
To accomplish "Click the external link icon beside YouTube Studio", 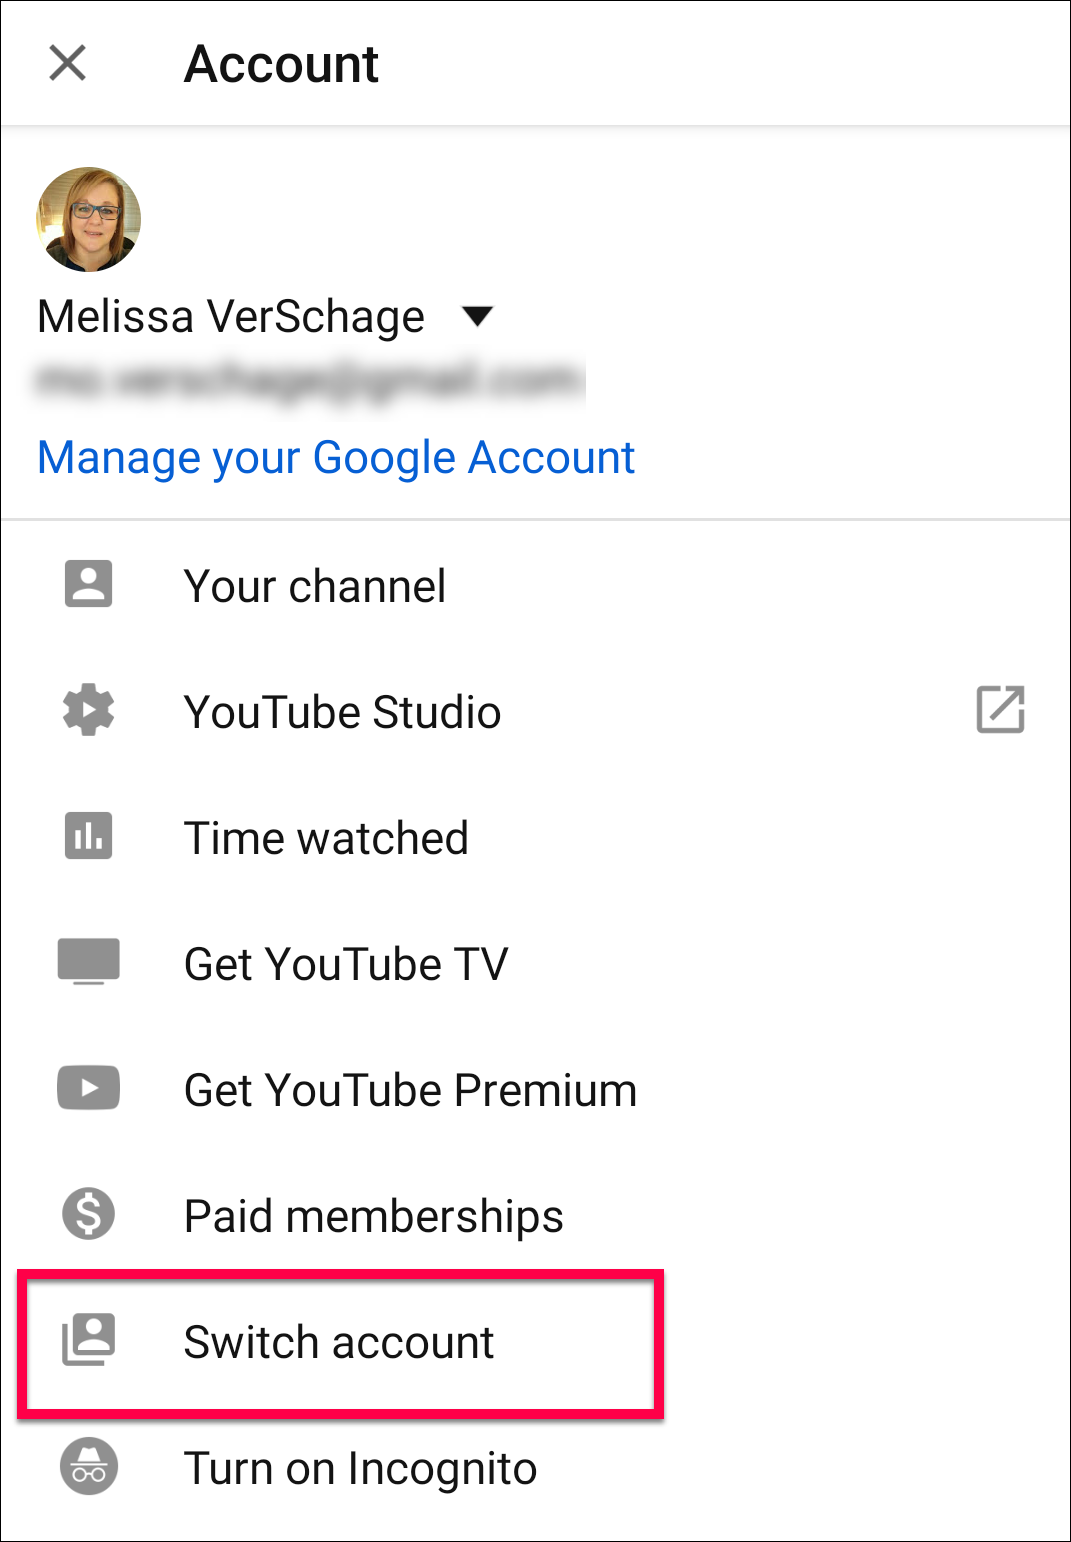I will (x=1000, y=710).
